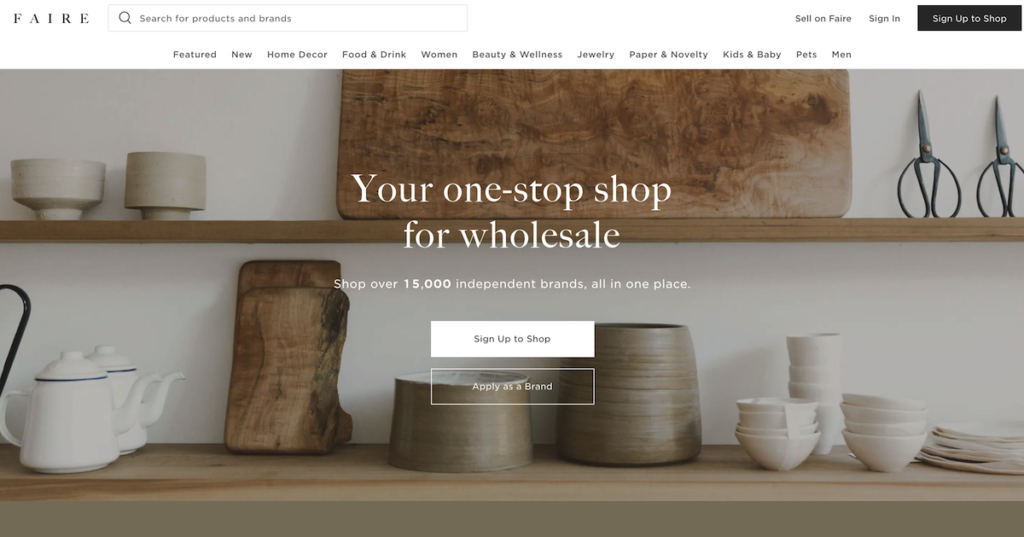The image size is (1024, 537).
Task: Click the black Sign Up to Shop button
Action: (x=969, y=18)
